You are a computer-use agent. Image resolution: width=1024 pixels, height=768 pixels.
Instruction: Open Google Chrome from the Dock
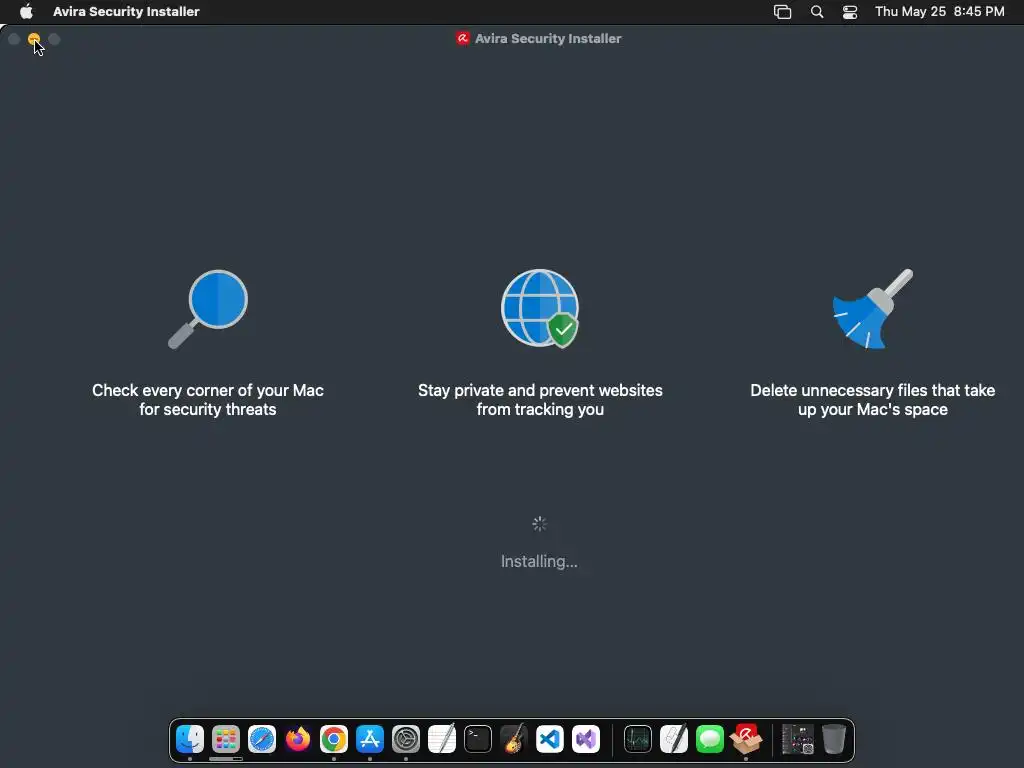[x=334, y=739]
